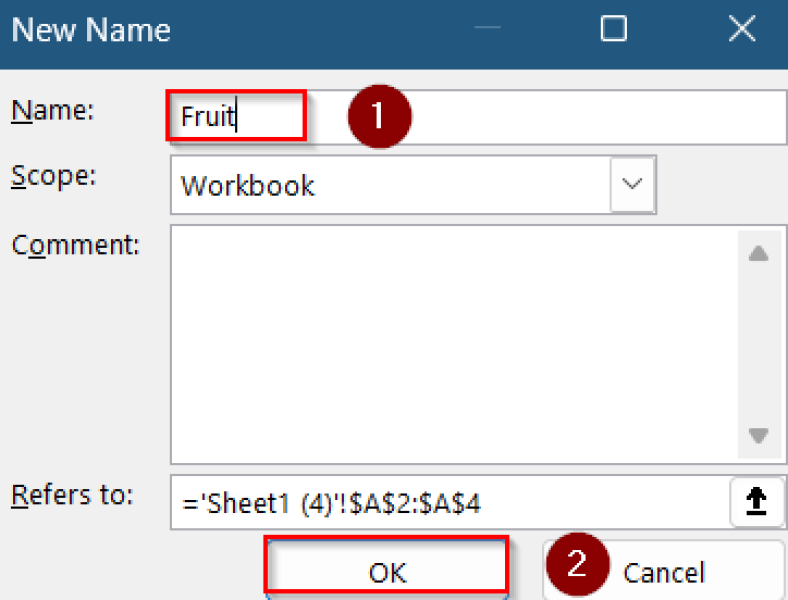Click the red step 1 badge
Image resolution: width=788 pixels, height=600 pixels.
click(379, 116)
